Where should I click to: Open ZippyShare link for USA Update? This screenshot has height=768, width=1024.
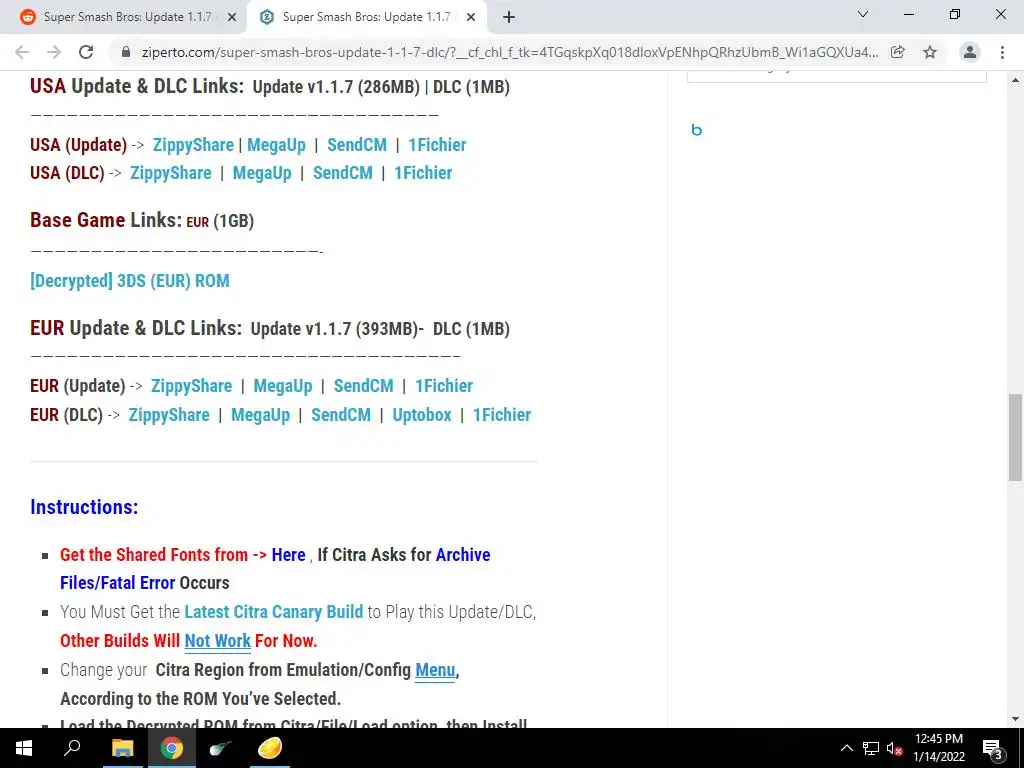193,145
